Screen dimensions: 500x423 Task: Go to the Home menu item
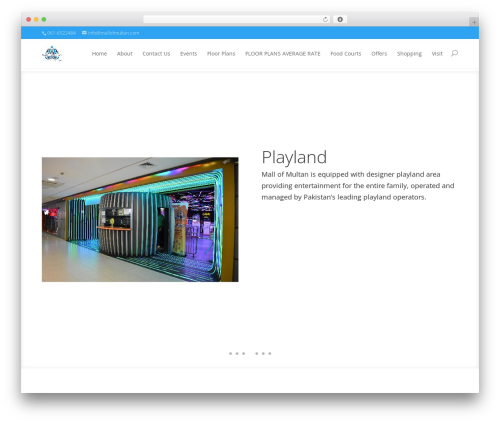pos(99,54)
